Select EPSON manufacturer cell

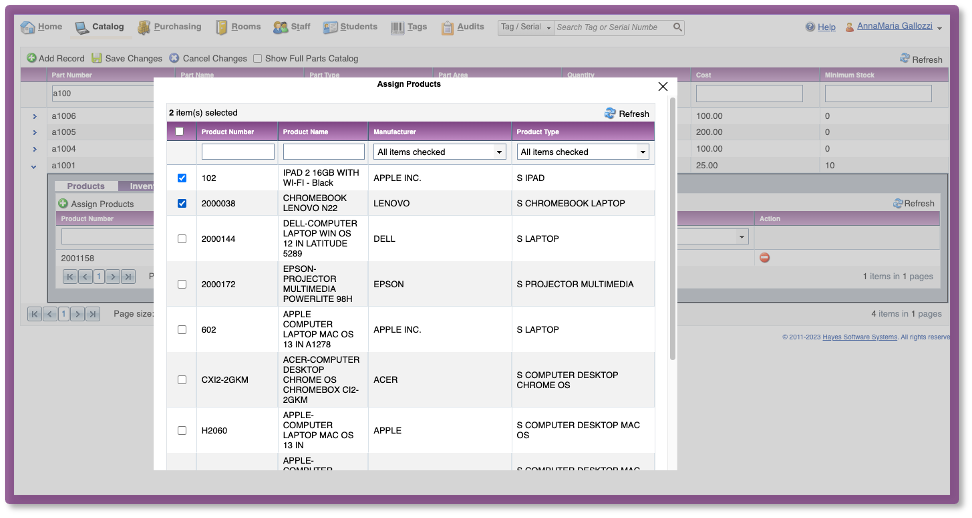388,284
